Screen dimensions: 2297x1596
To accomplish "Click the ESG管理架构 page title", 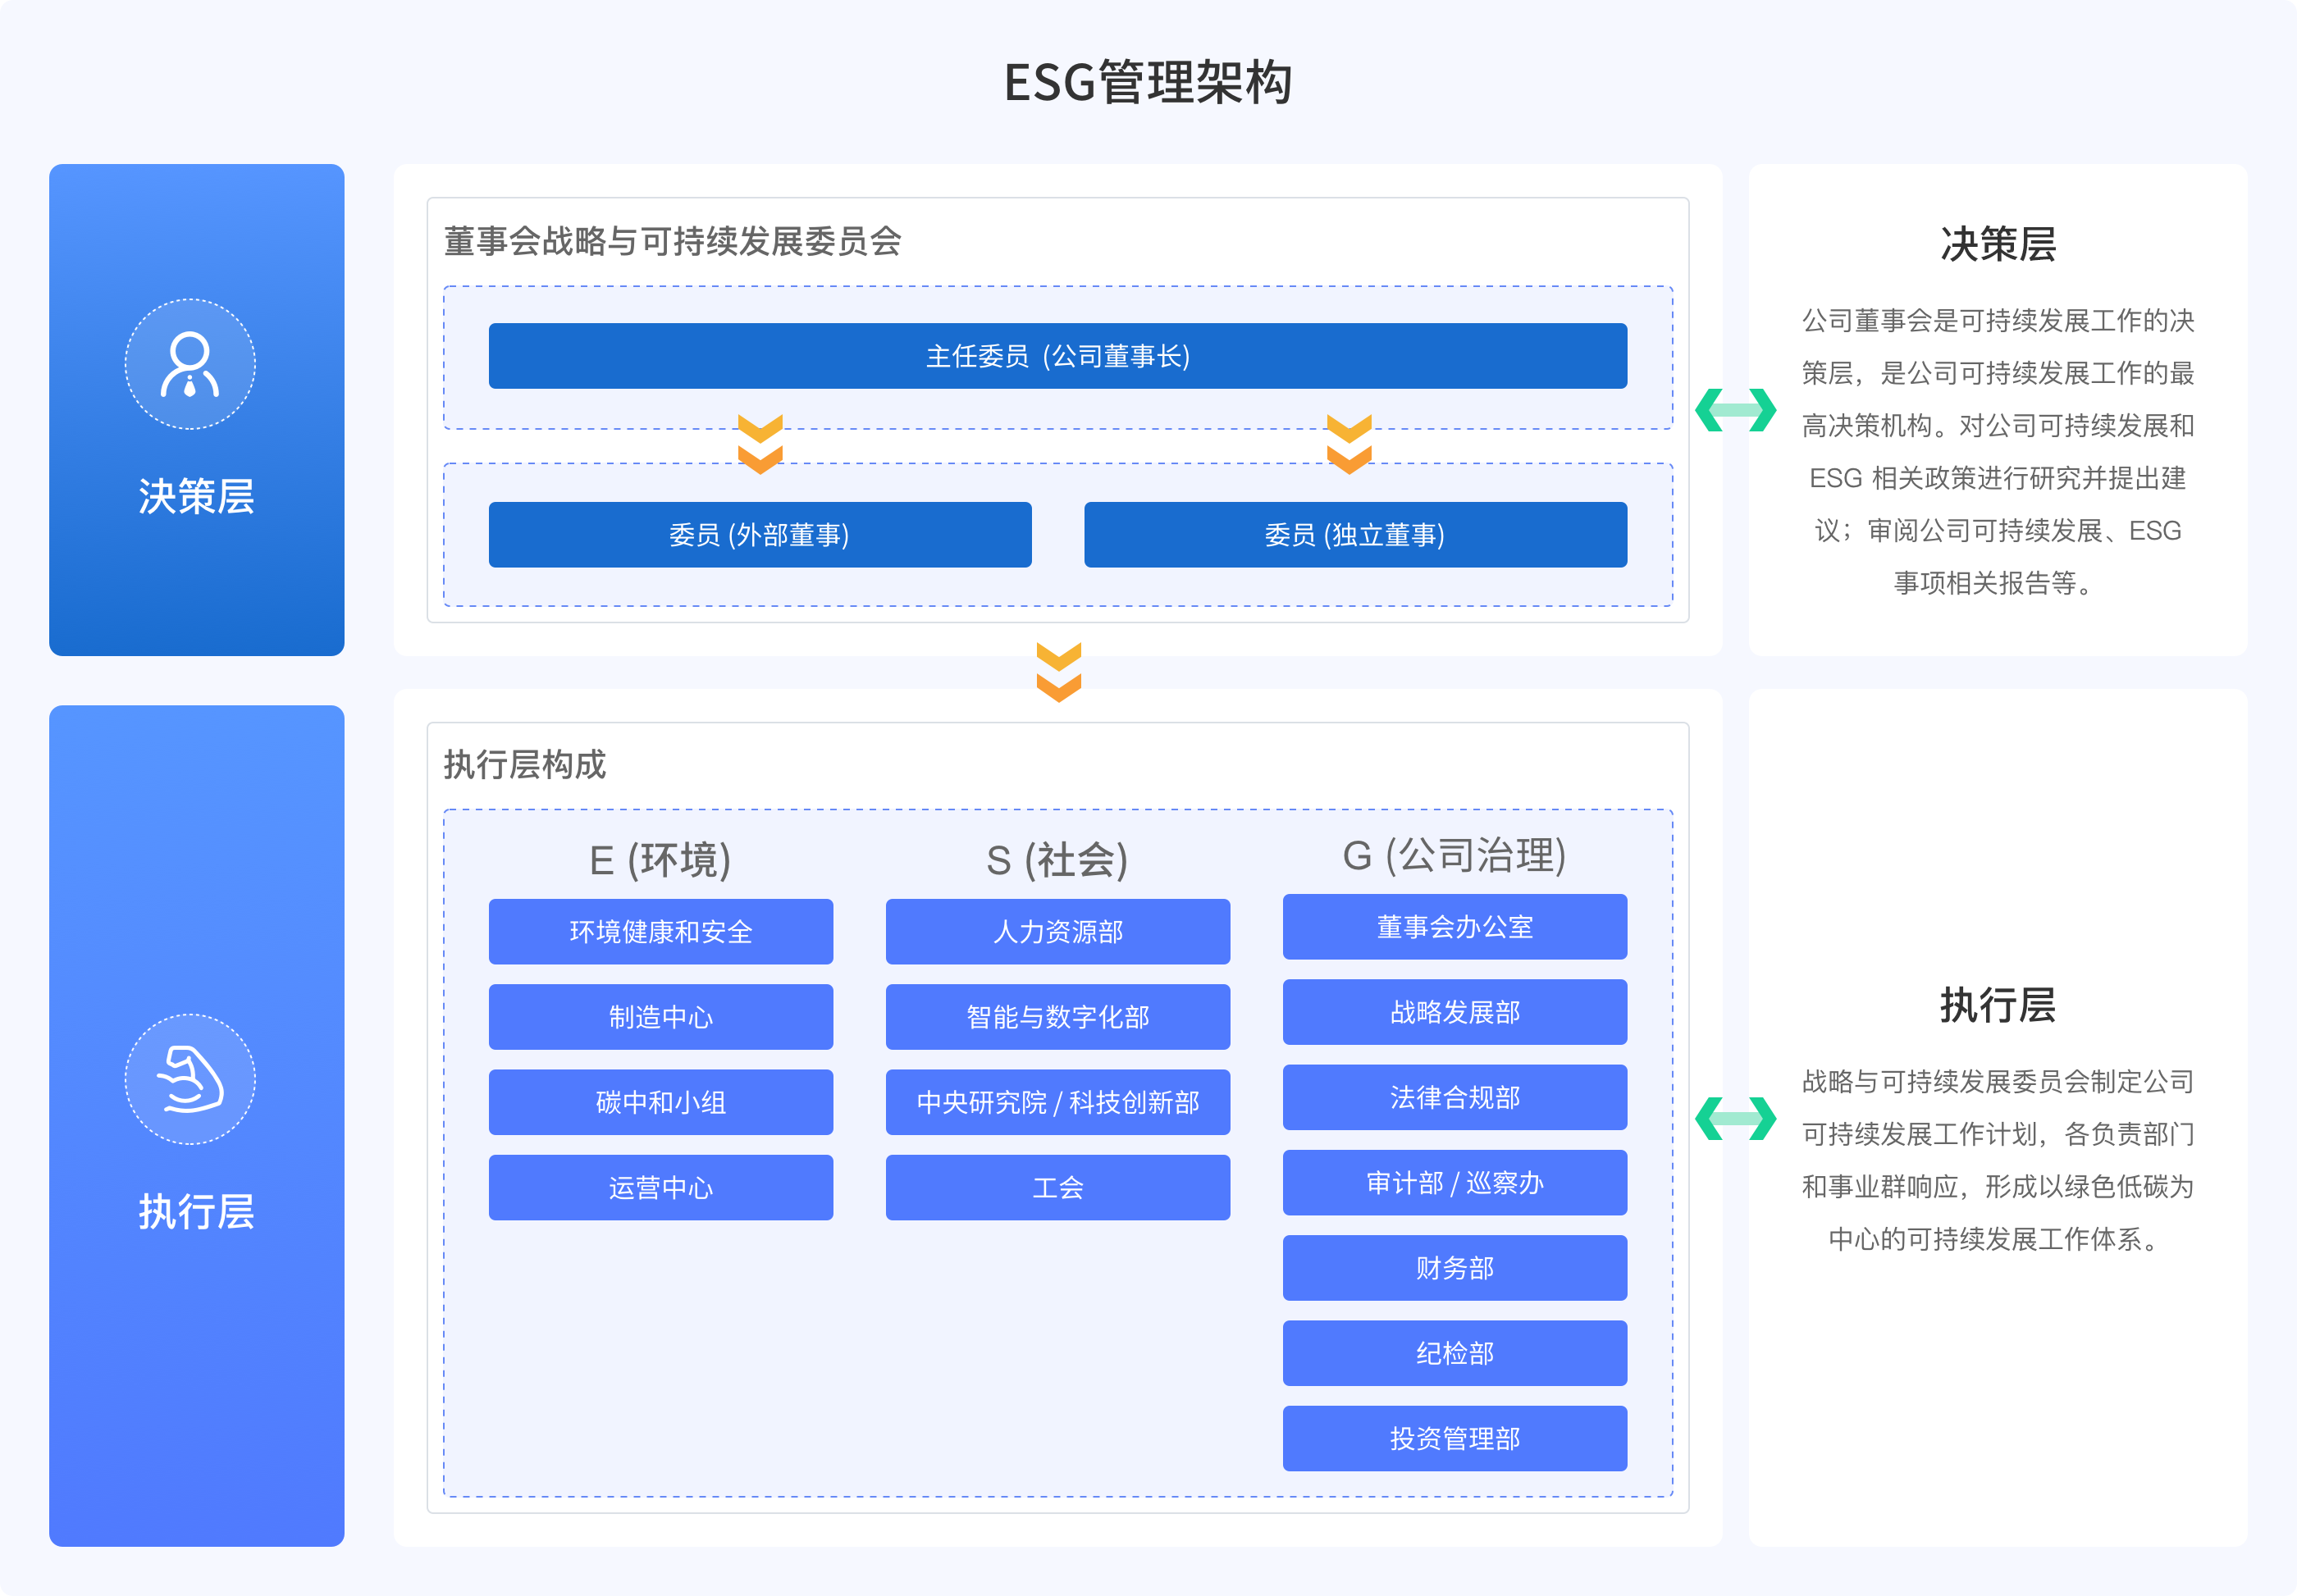I will 1148,82.
